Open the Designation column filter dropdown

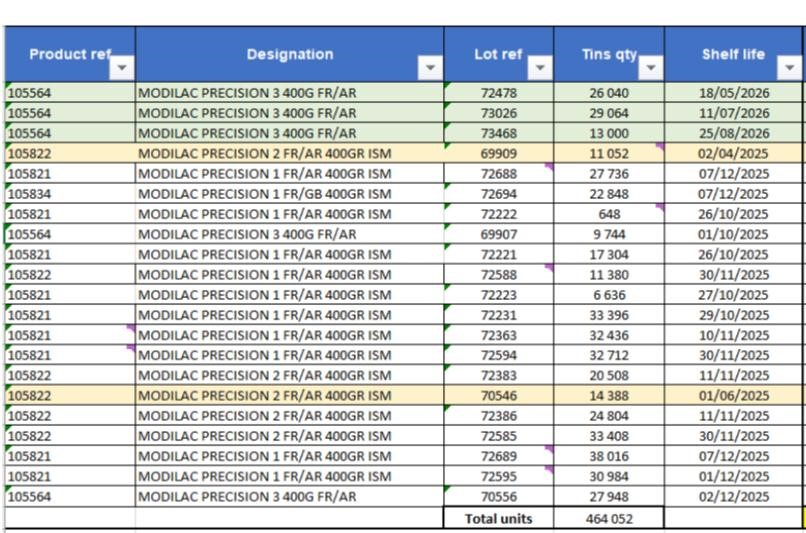pyautogui.click(x=432, y=69)
